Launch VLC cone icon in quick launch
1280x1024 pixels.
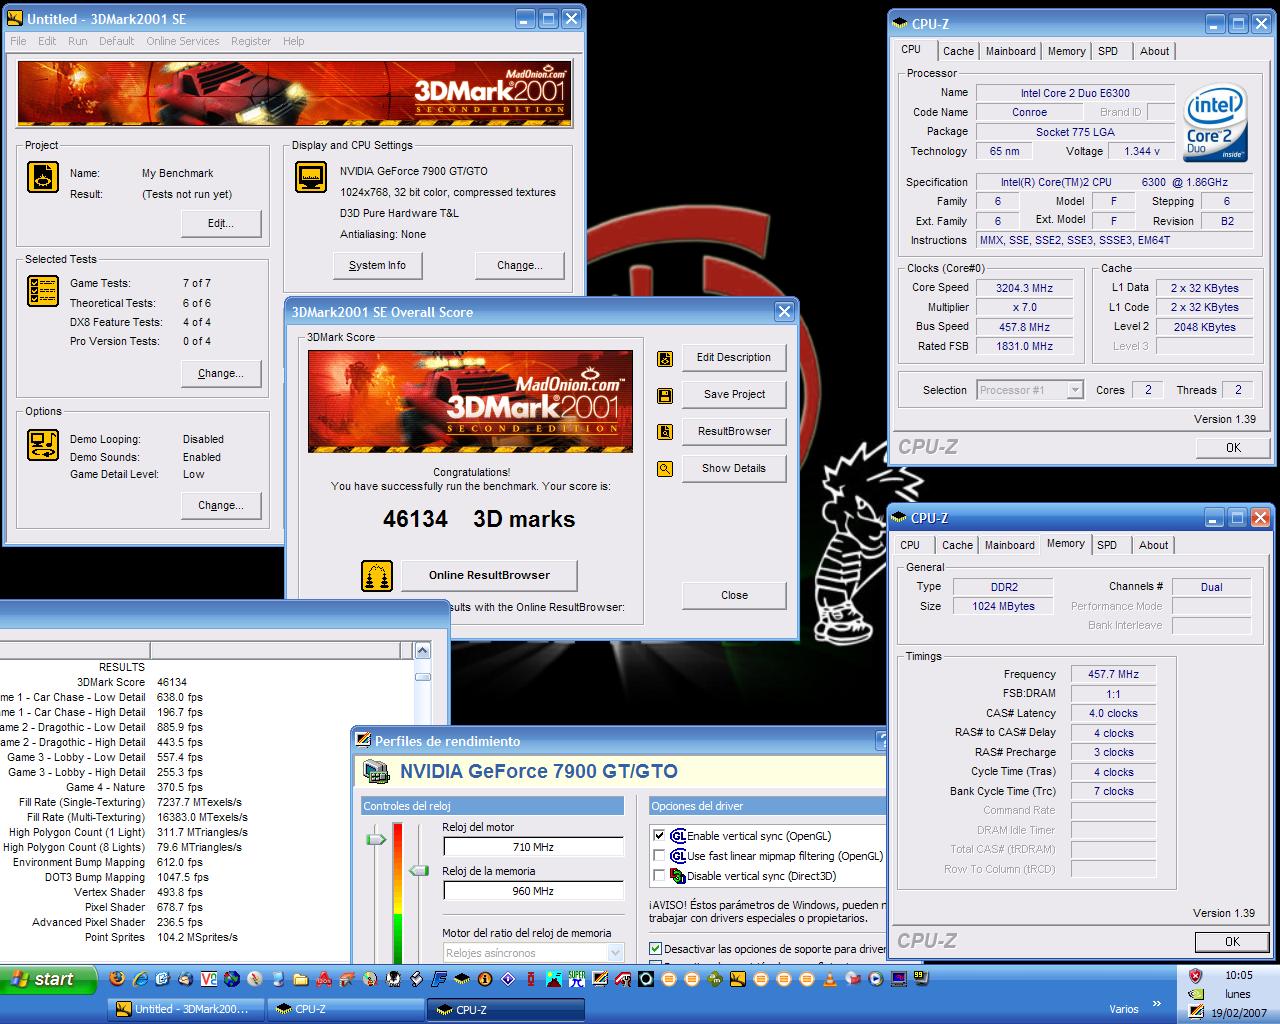[828, 979]
